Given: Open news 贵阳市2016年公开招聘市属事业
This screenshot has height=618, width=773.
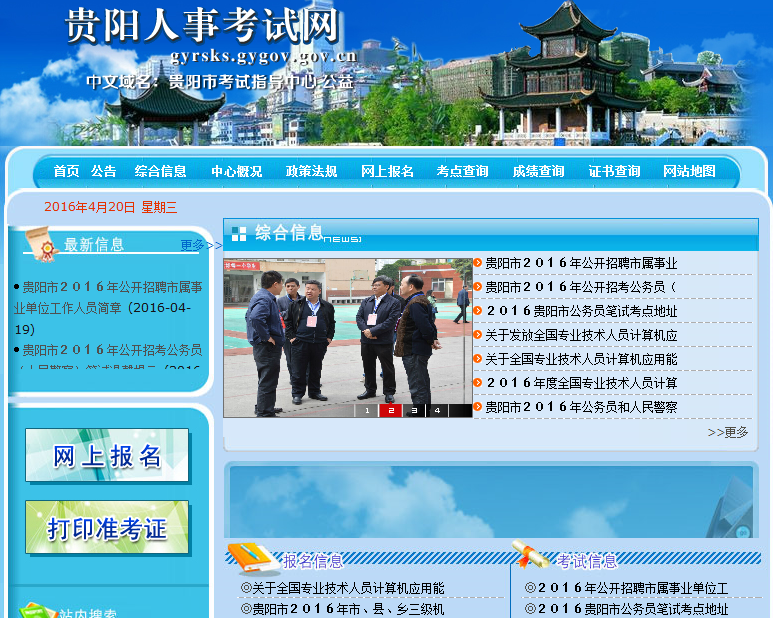Looking at the screenshot, I should [581, 263].
